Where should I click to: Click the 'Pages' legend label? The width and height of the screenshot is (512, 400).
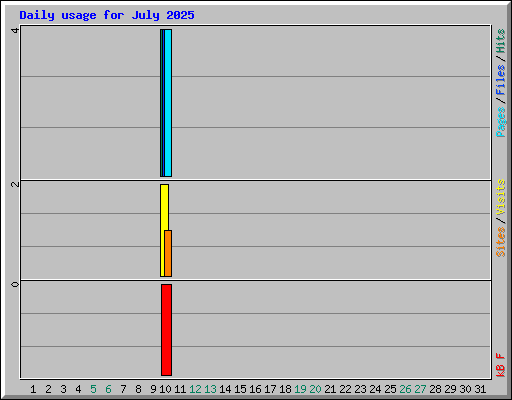tap(501, 122)
